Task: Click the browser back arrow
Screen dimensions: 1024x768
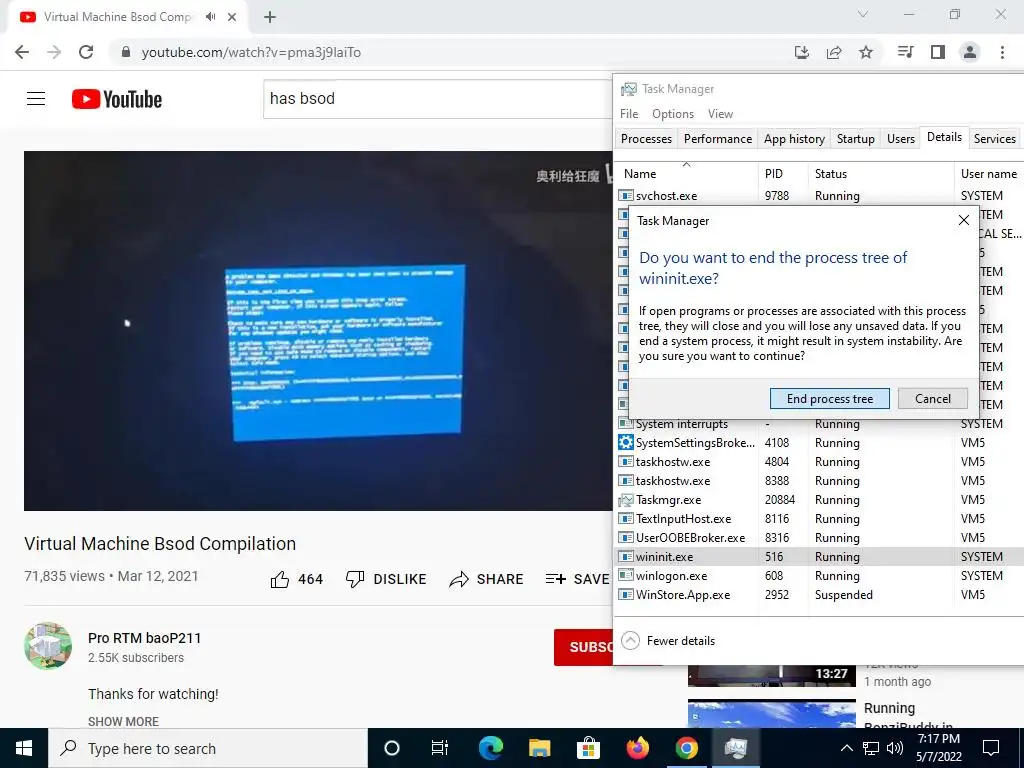Action: [22, 52]
